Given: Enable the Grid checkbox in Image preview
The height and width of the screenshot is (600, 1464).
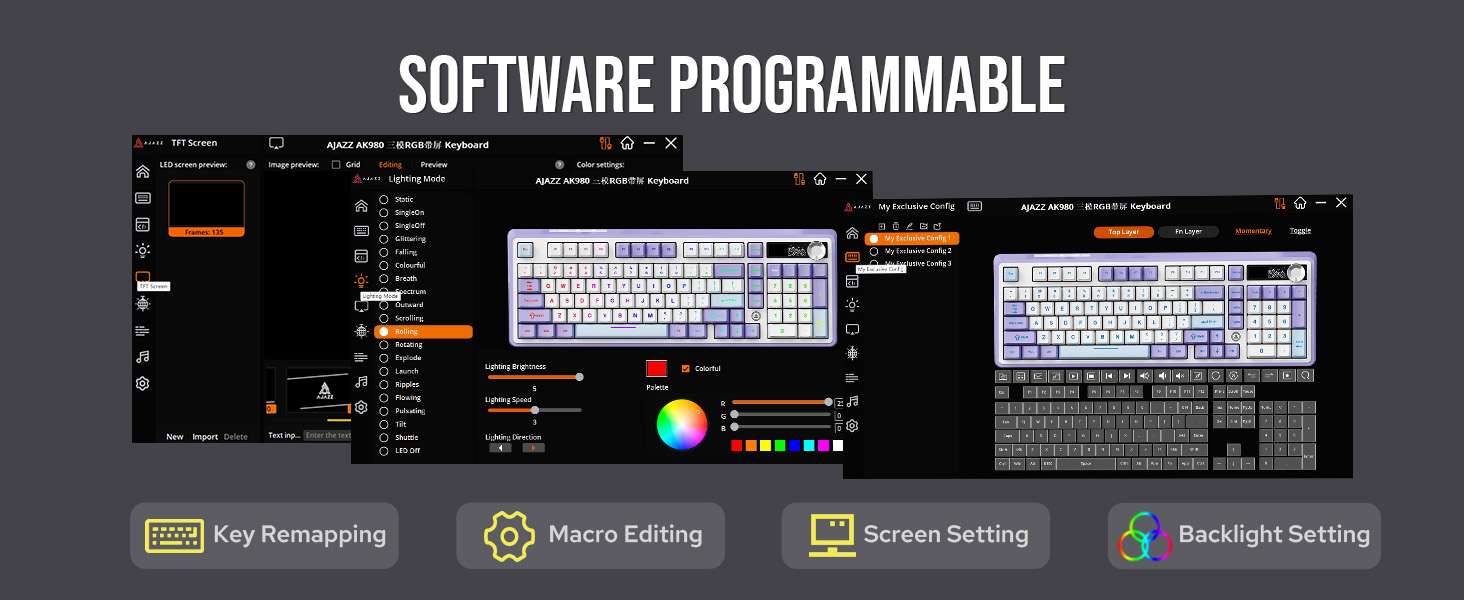Looking at the screenshot, I should tap(337, 165).
